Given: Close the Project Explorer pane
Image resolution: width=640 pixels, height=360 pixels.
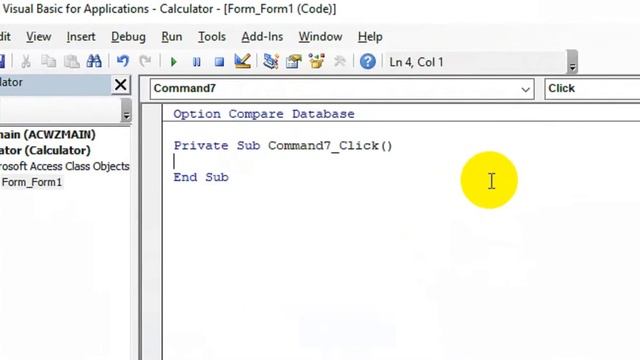Looking at the screenshot, I should (x=120, y=85).
